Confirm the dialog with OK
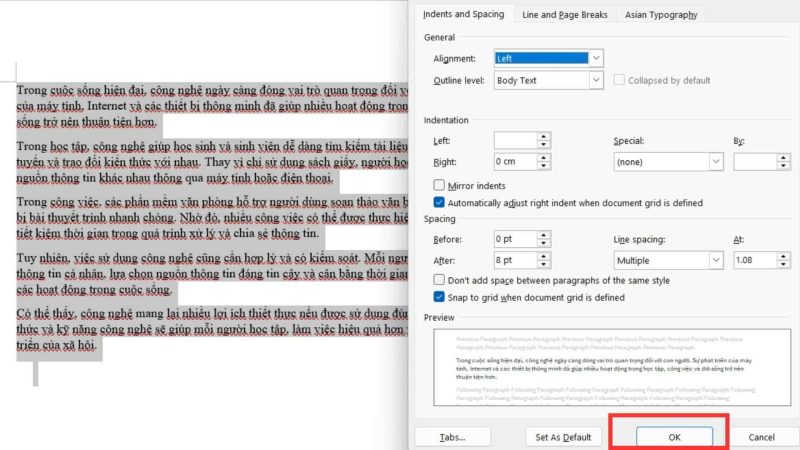Image resolution: width=800 pixels, height=450 pixels. tap(674, 437)
